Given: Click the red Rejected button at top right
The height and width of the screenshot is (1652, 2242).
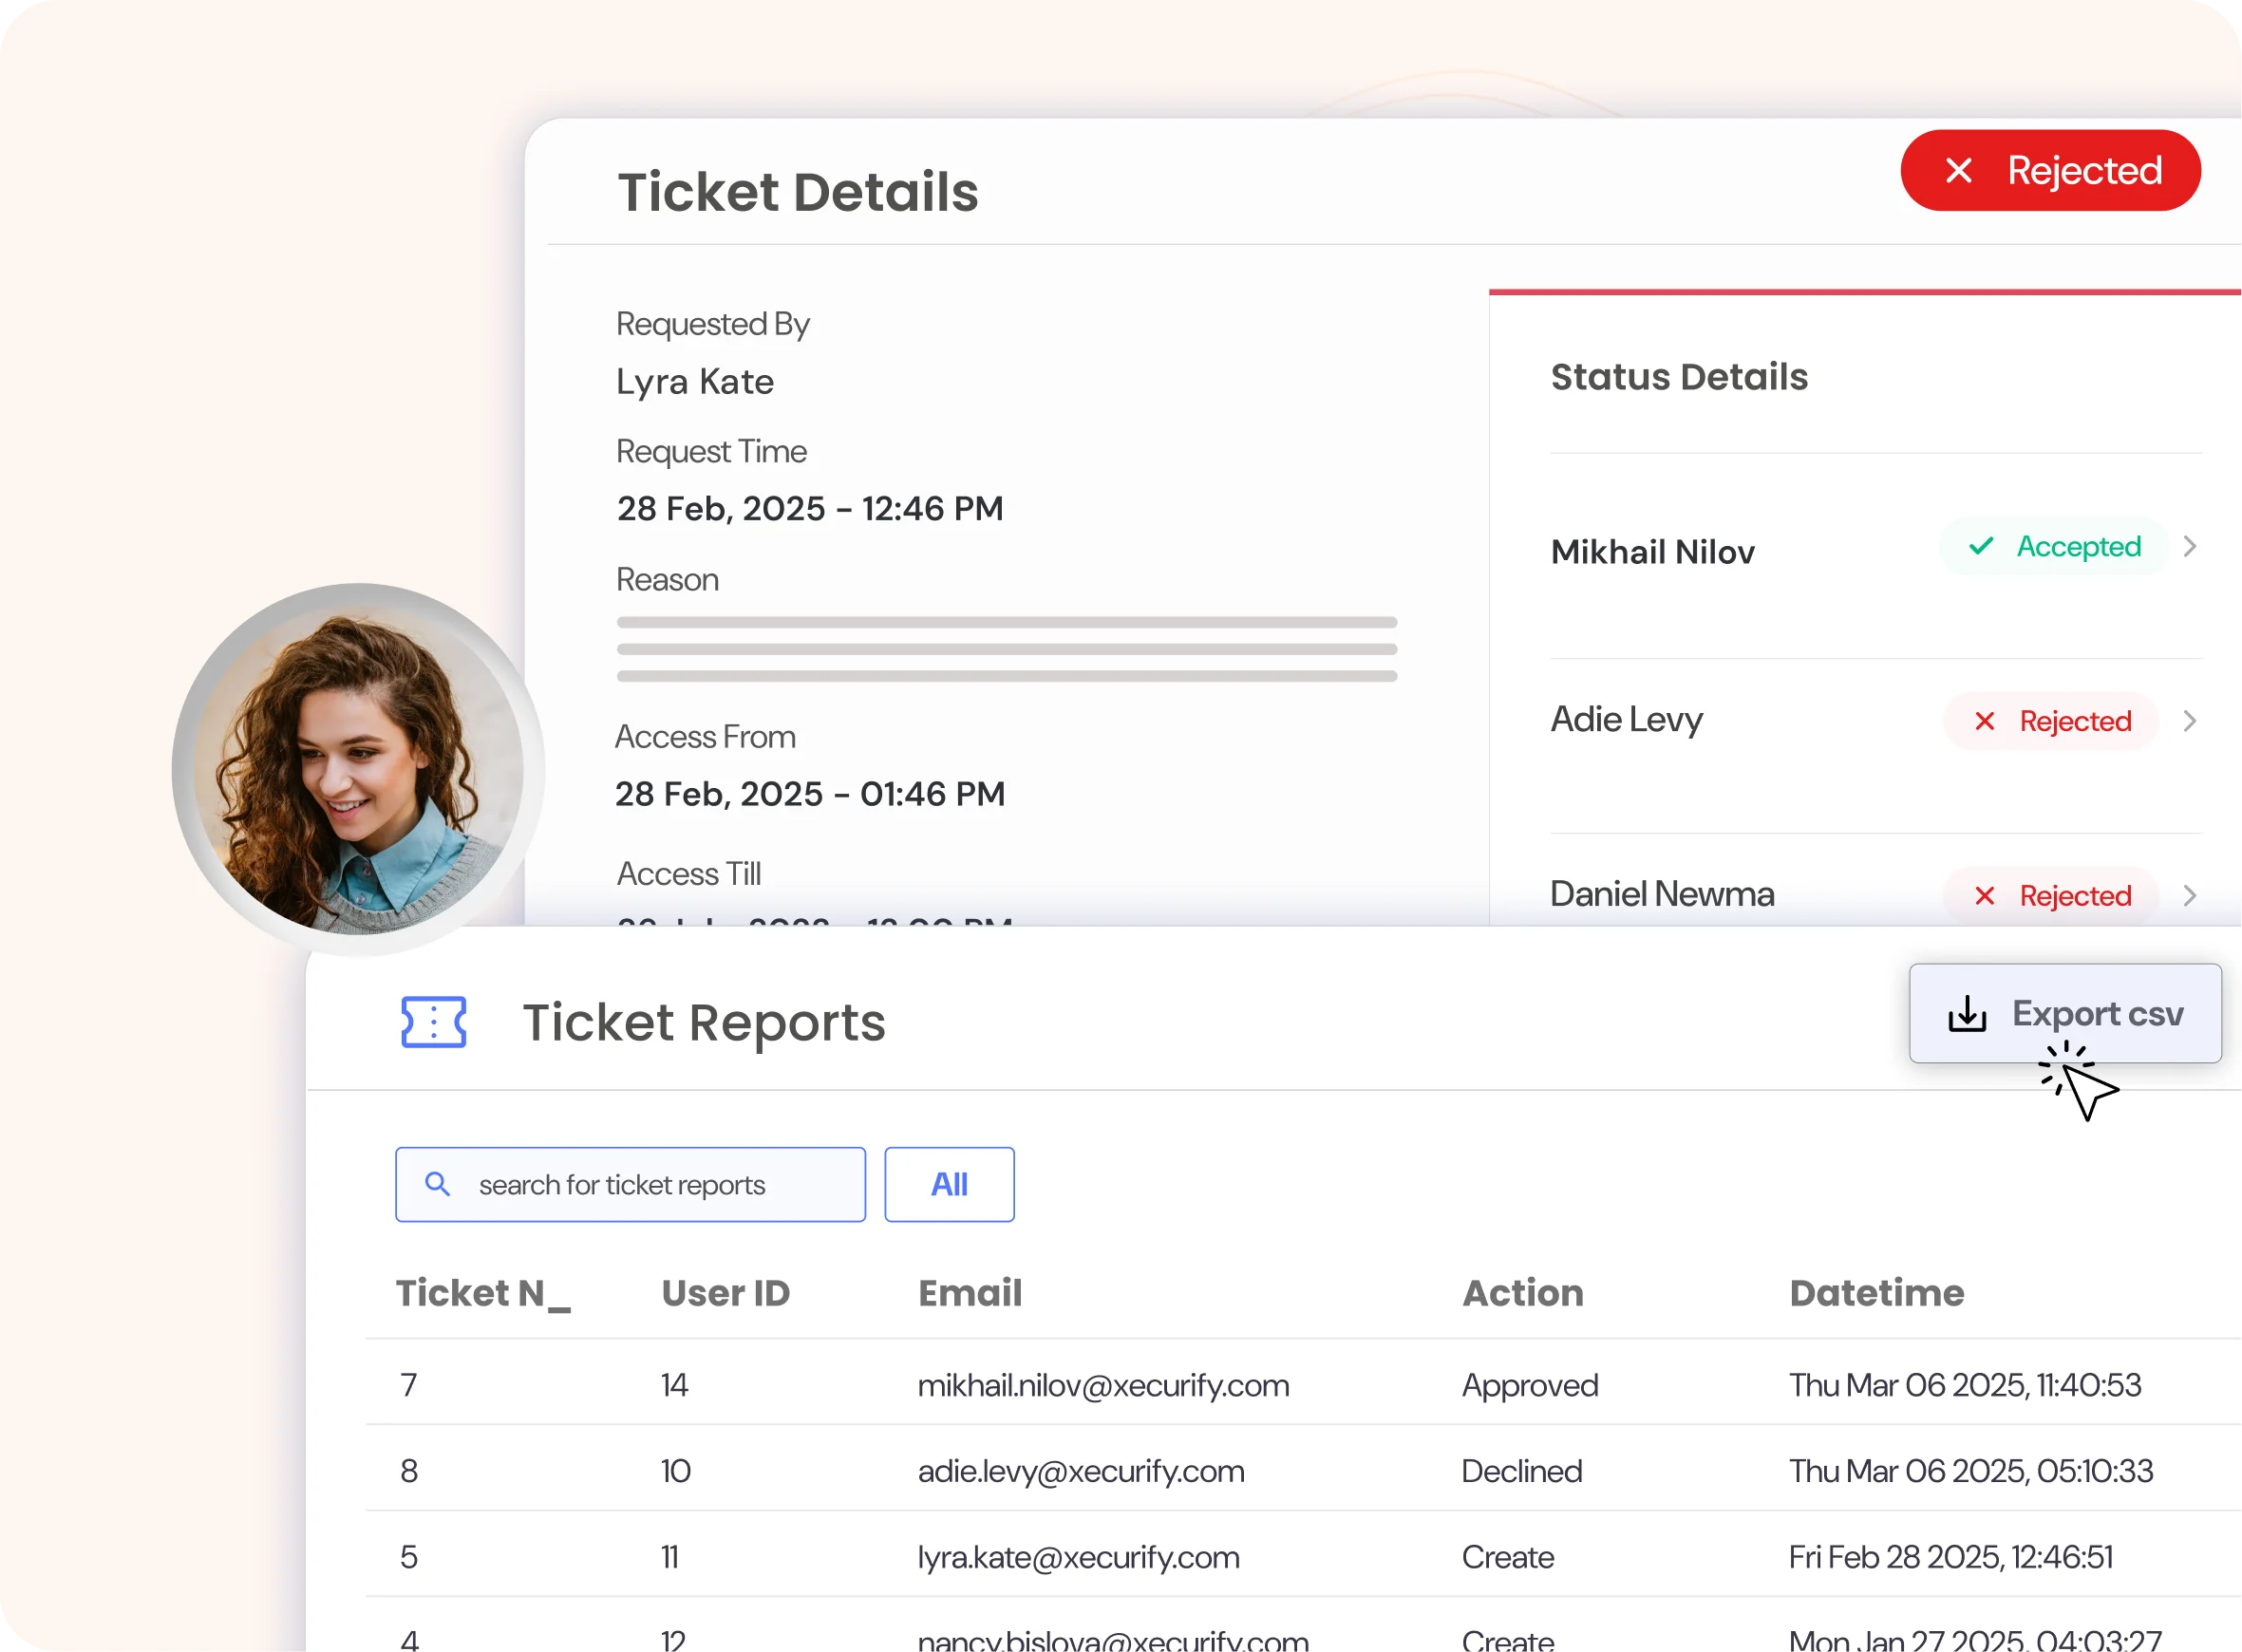Looking at the screenshot, I should coord(2050,170).
